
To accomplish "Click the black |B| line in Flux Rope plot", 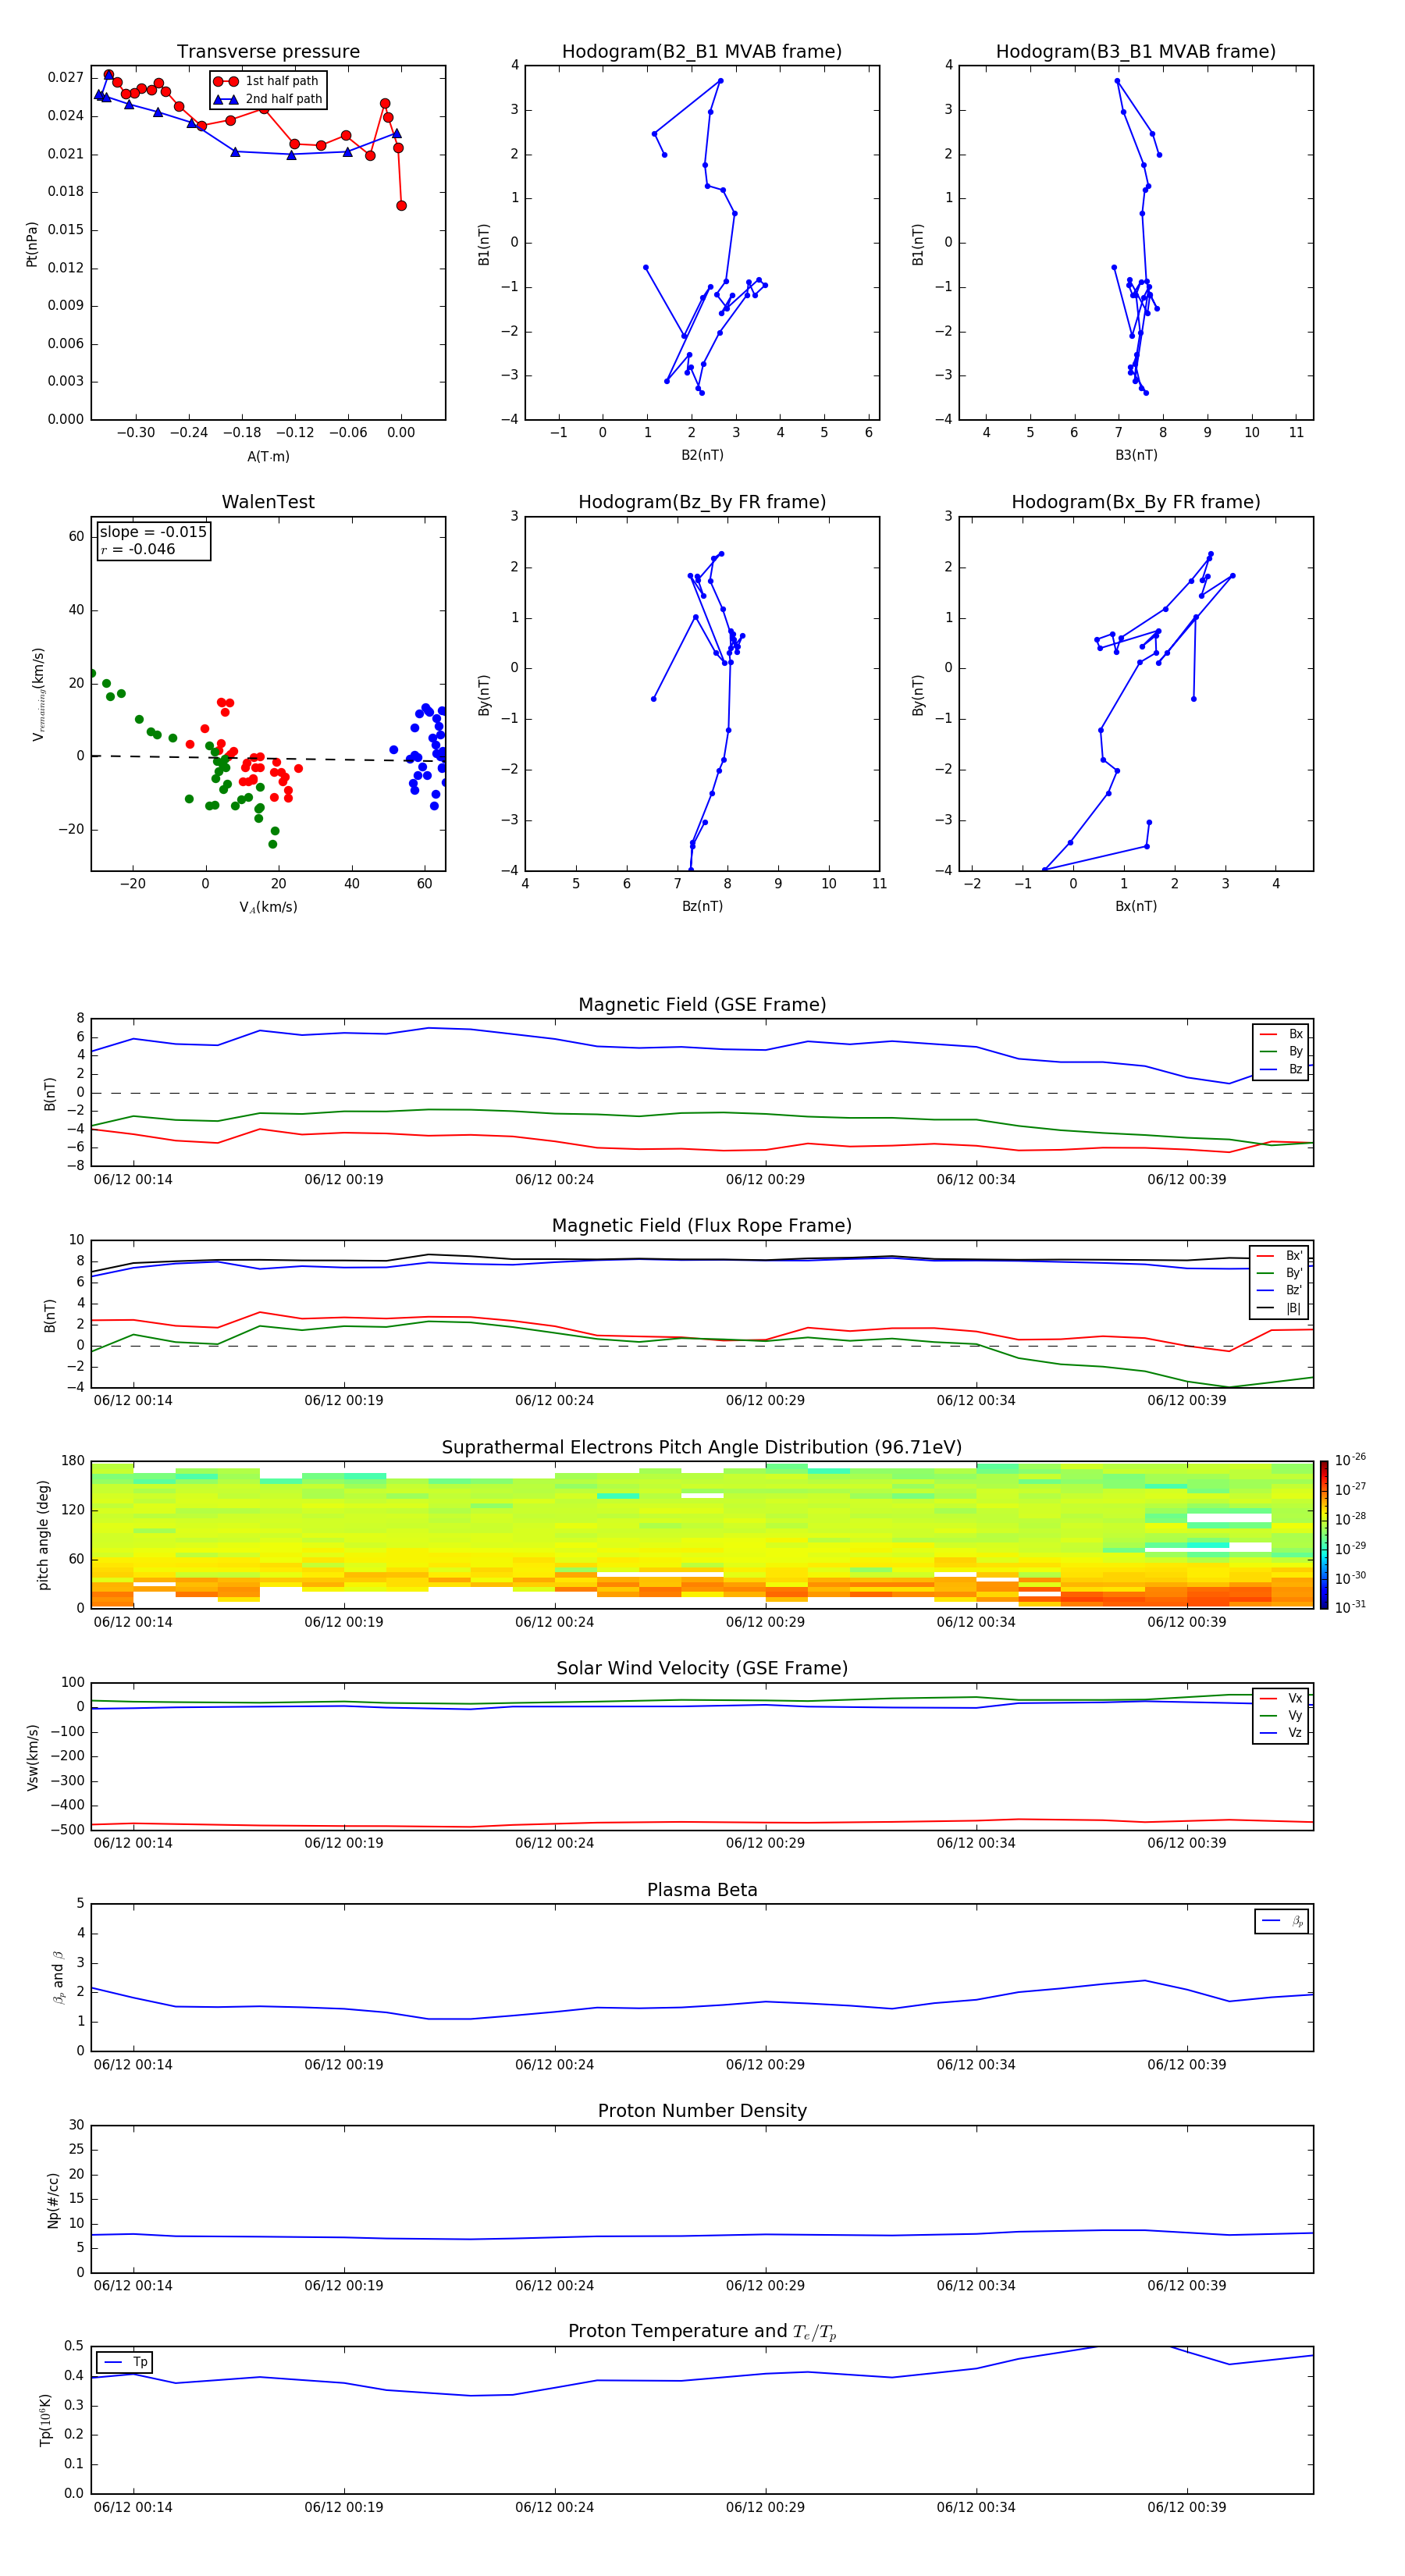I will coord(700,1259).
